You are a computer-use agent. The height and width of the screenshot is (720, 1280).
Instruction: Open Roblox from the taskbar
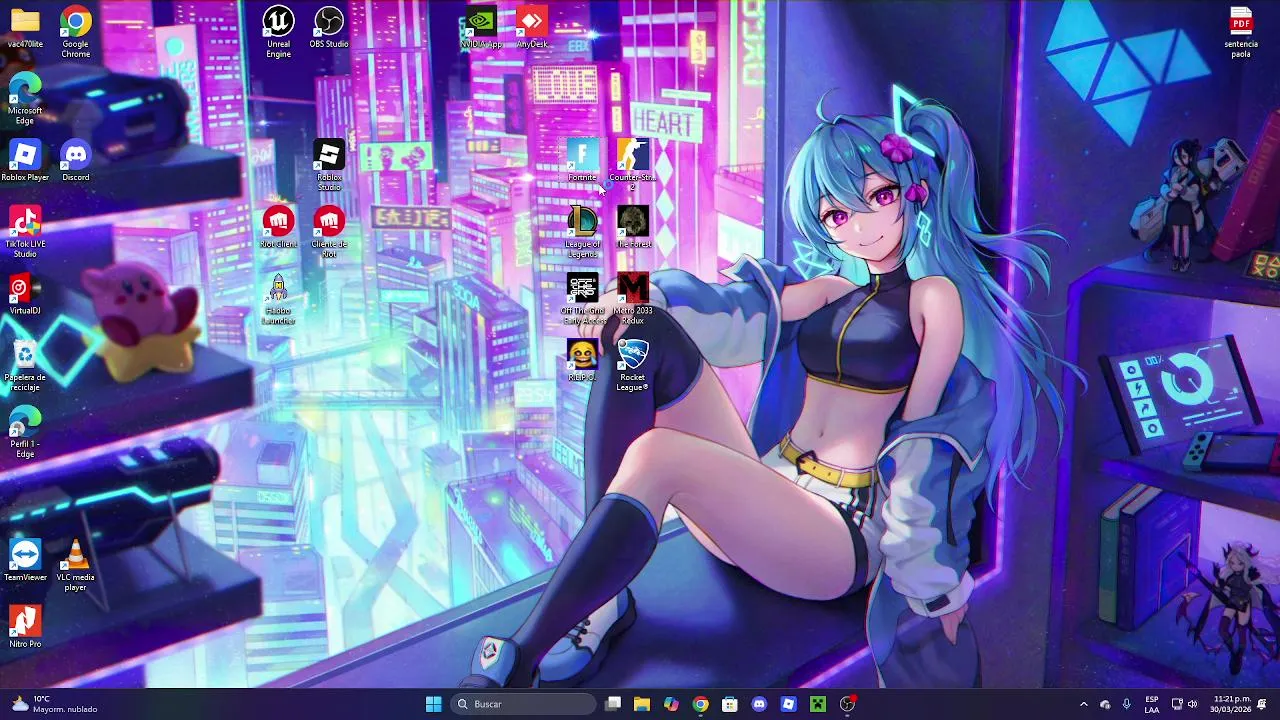point(788,704)
